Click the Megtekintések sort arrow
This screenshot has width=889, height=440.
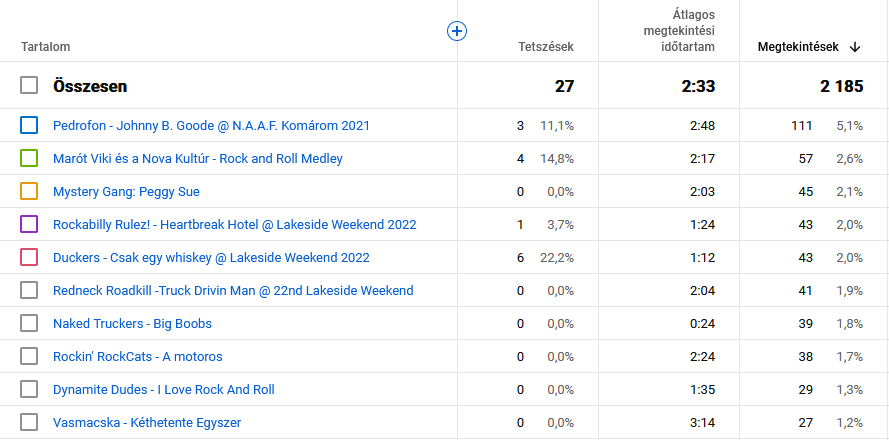(855, 48)
